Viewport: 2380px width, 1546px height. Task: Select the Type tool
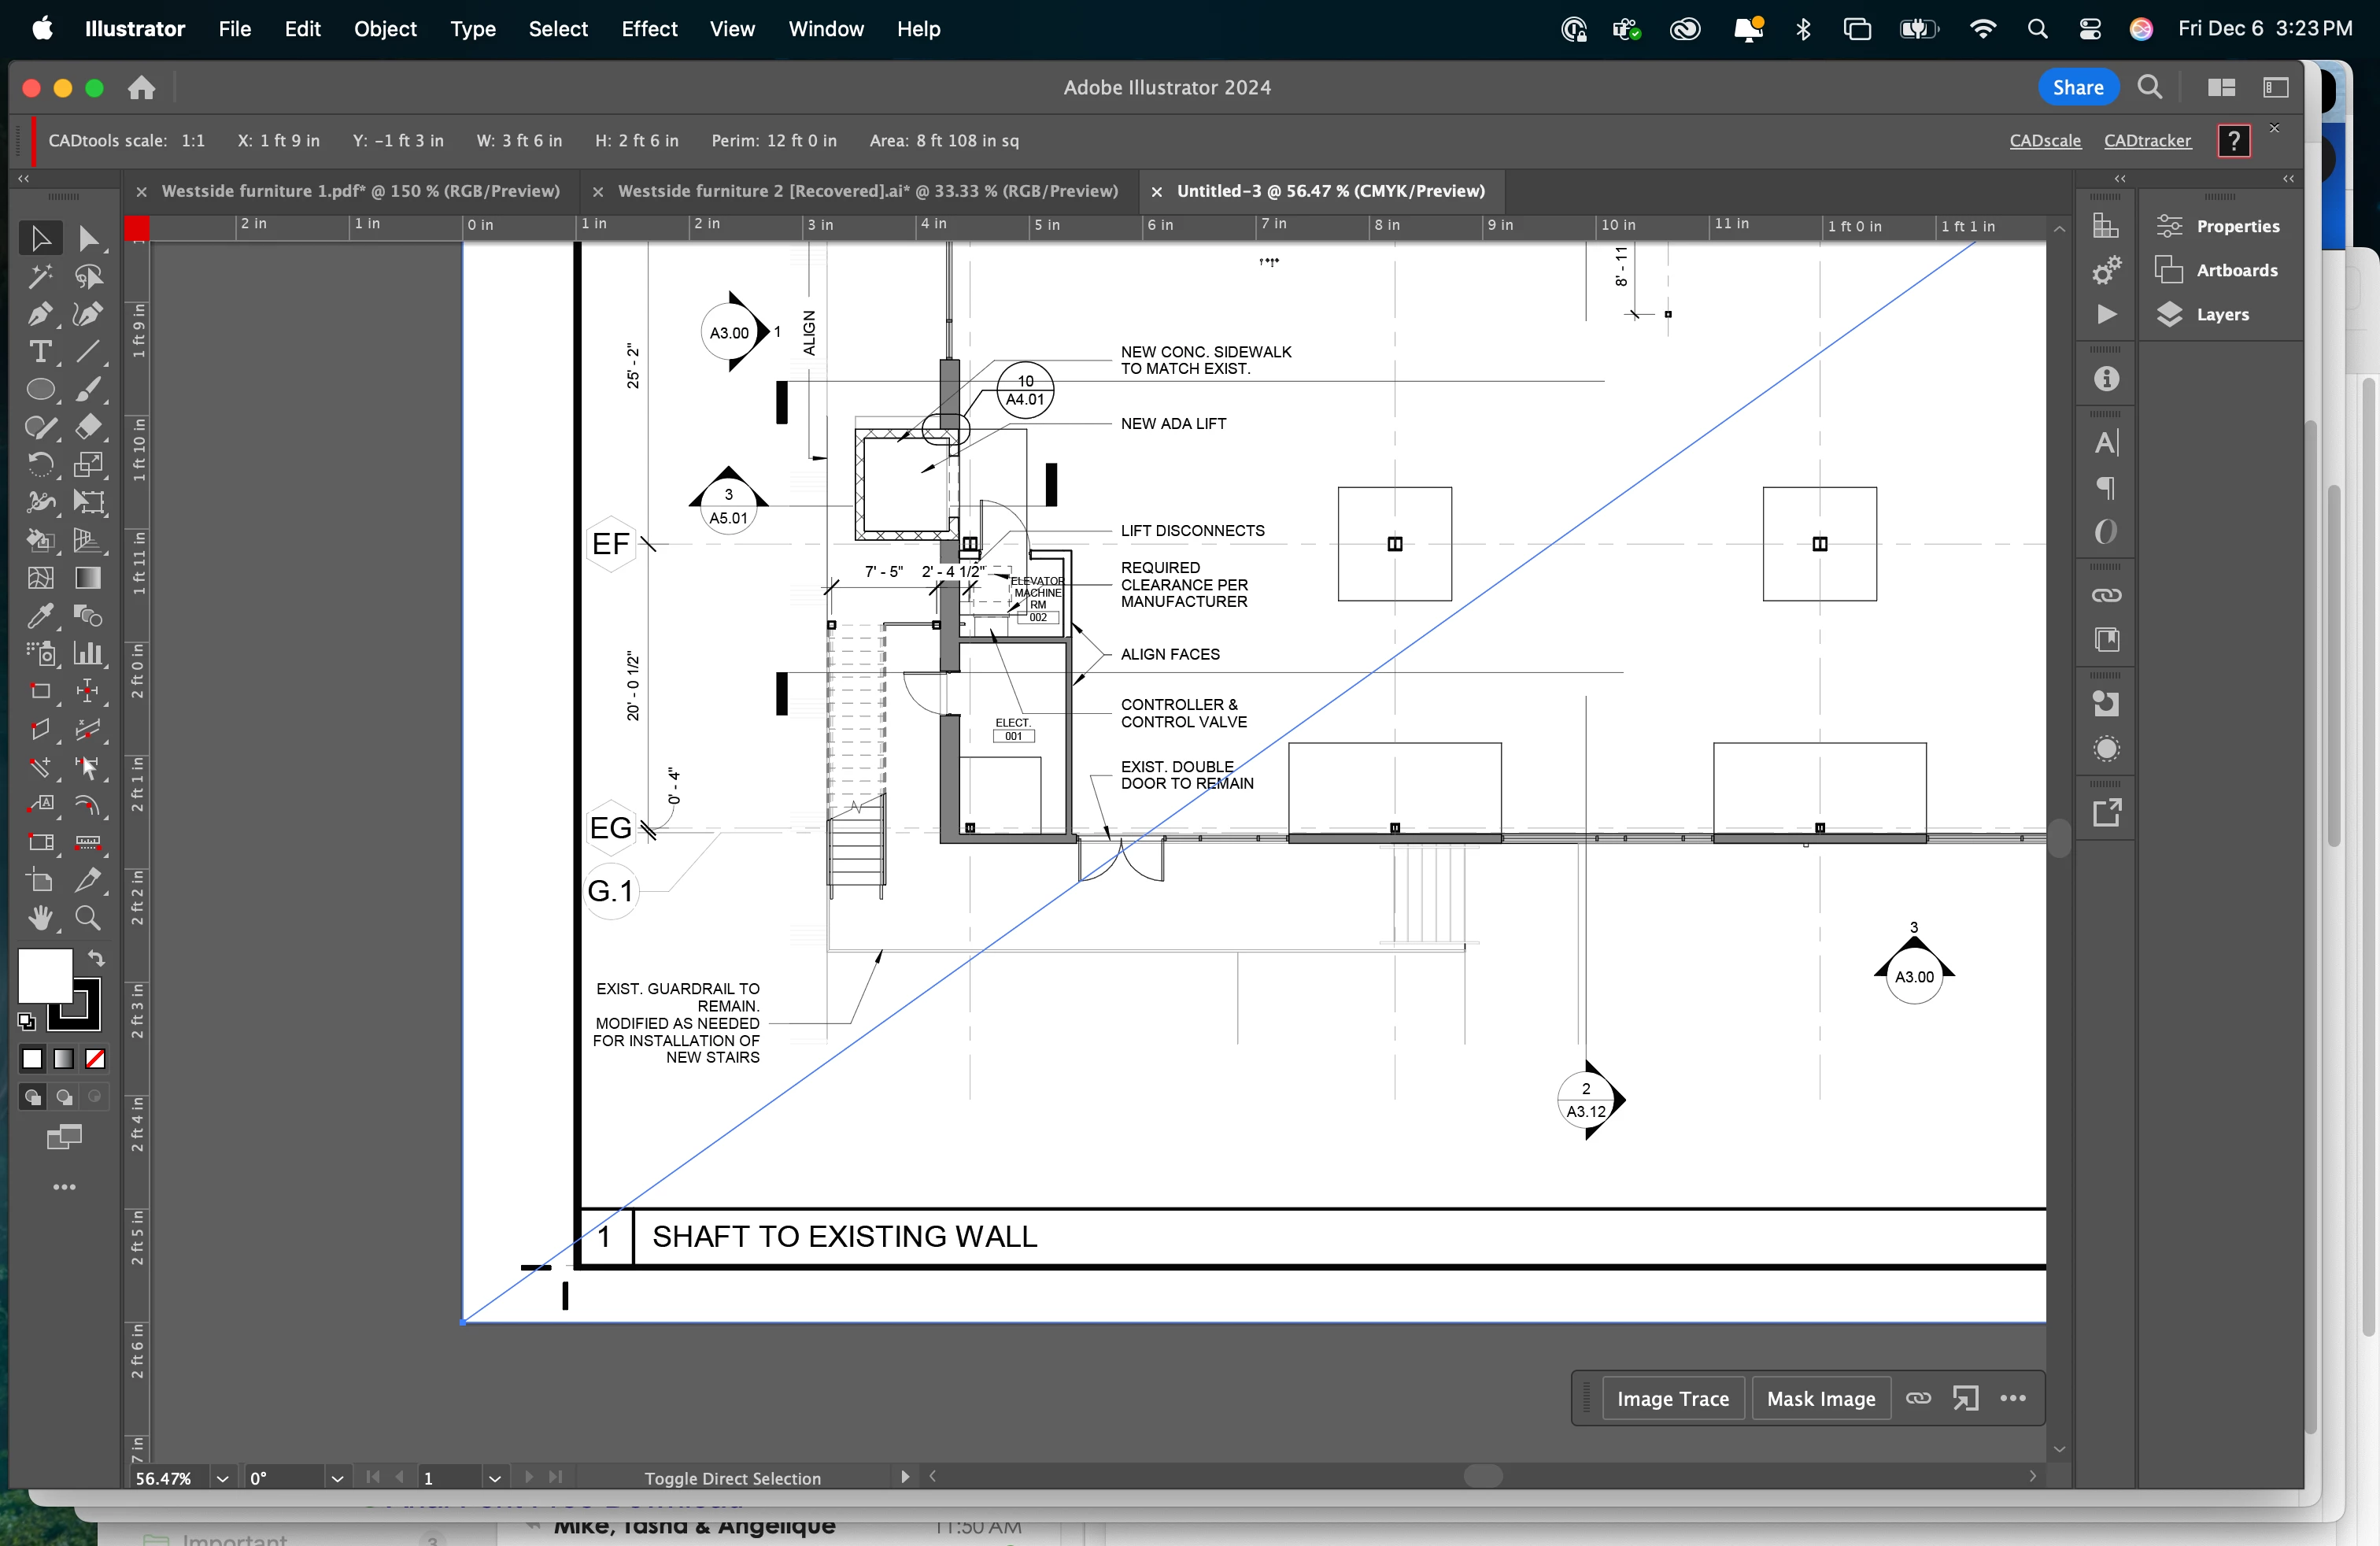pyautogui.click(x=40, y=352)
